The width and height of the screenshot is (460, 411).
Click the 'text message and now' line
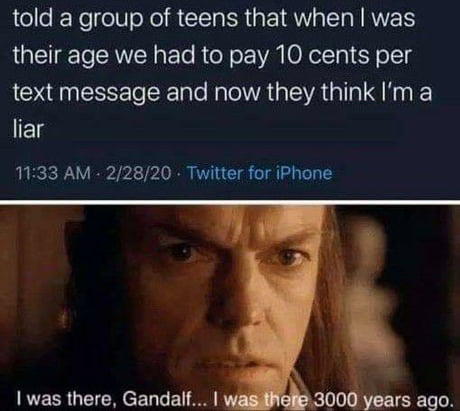point(136,92)
